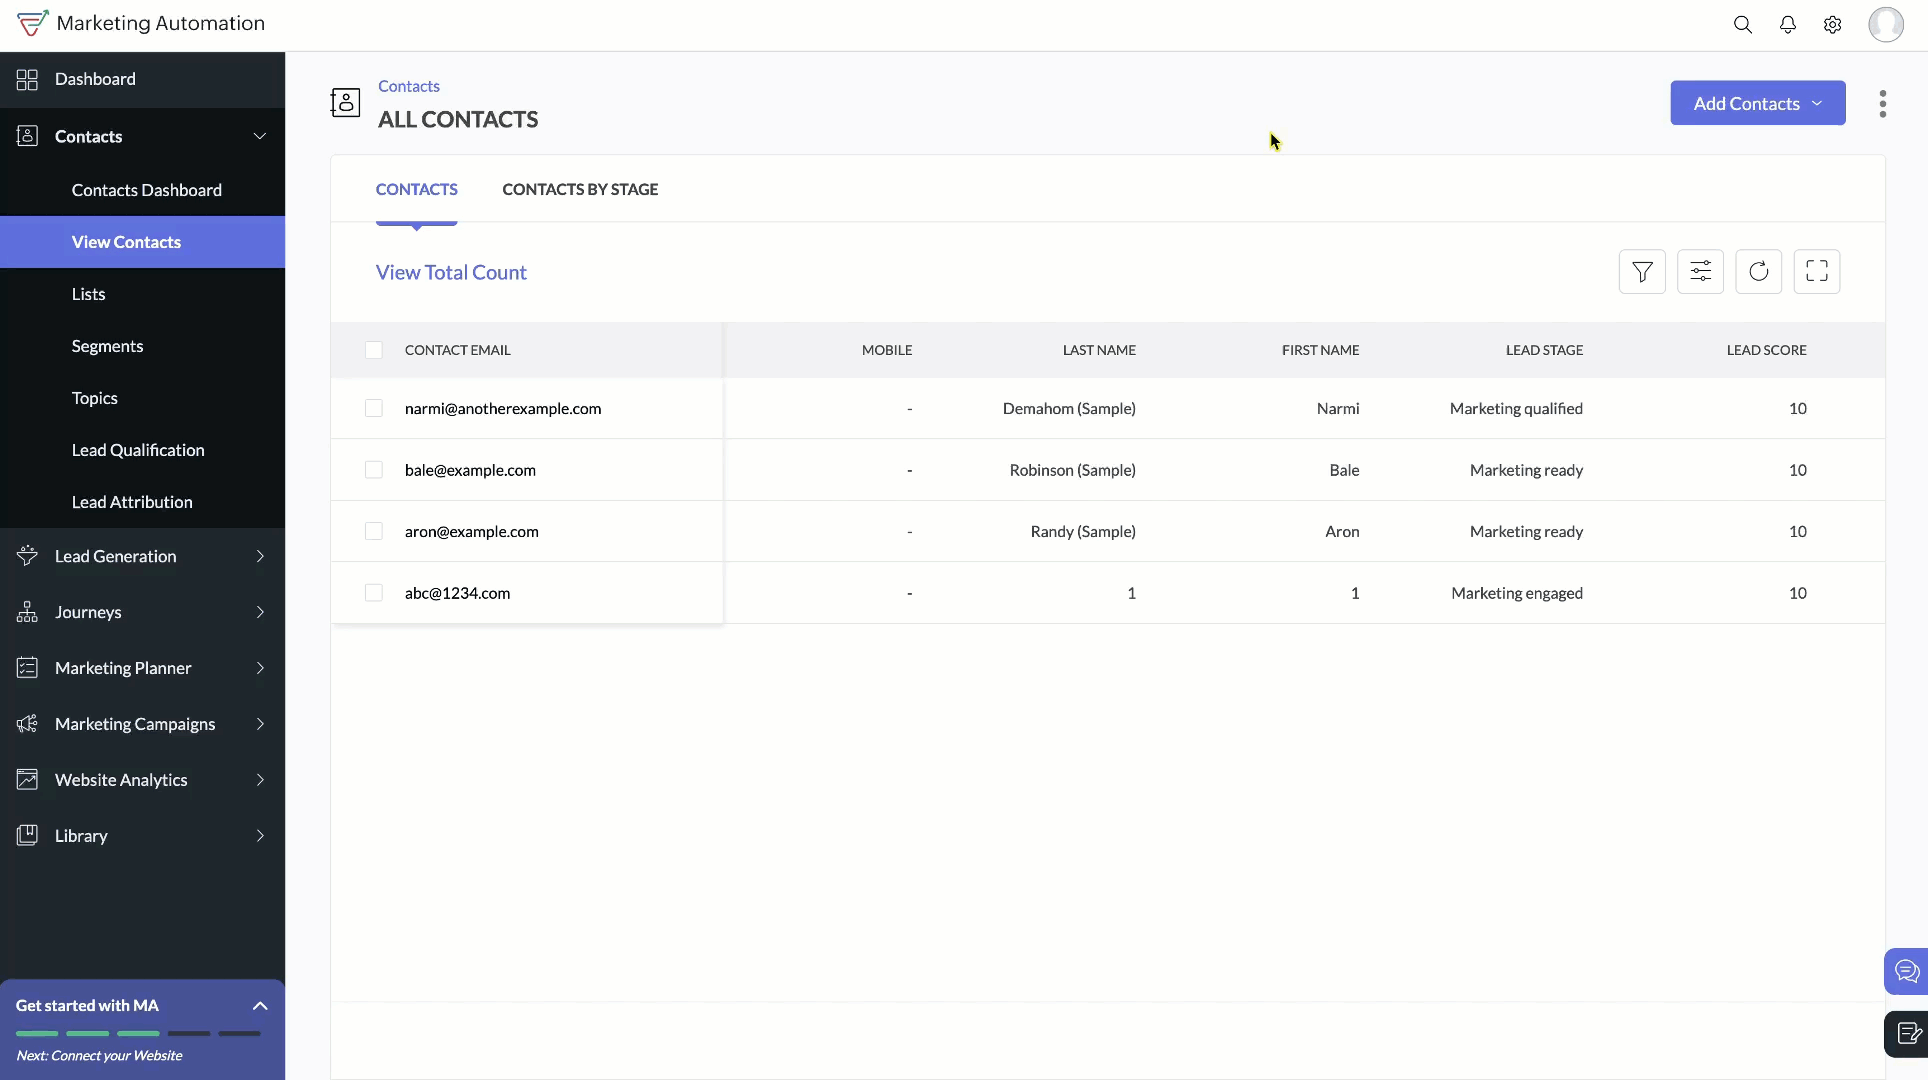
Task: Open the search magnifier icon
Action: click(1742, 25)
